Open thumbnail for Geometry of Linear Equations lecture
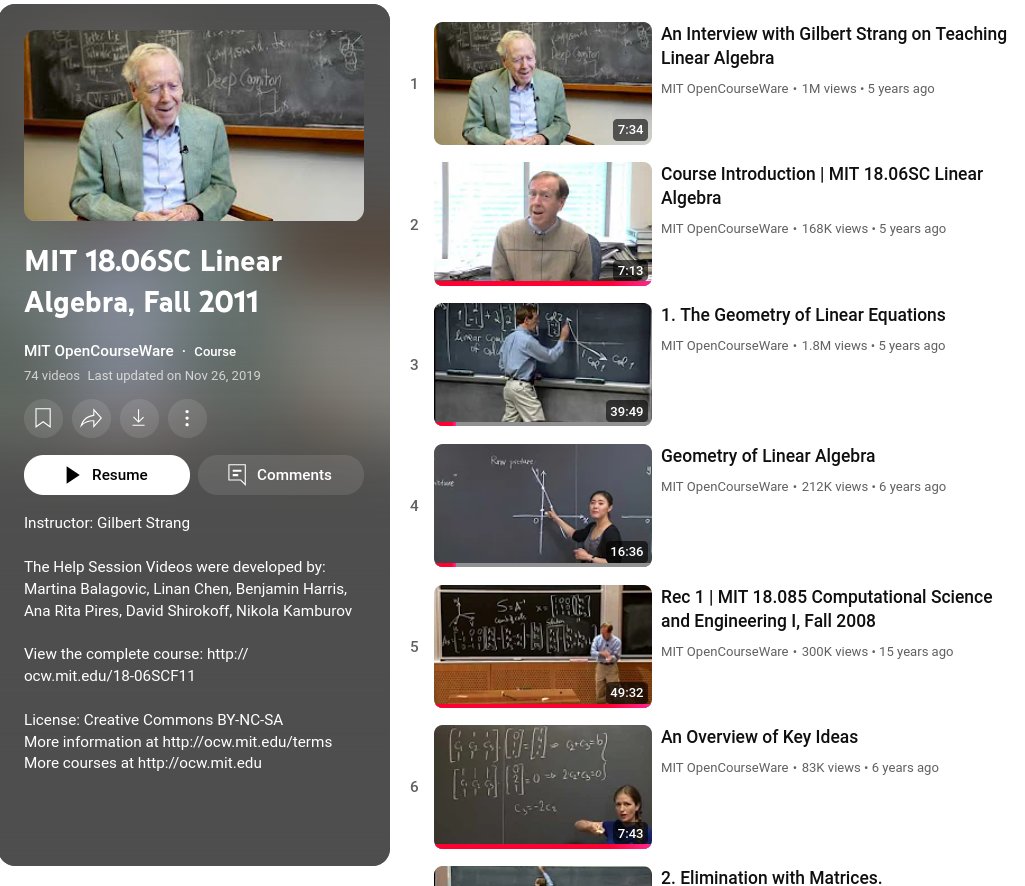Screen dimensions: 1025x886 coord(543,364)
